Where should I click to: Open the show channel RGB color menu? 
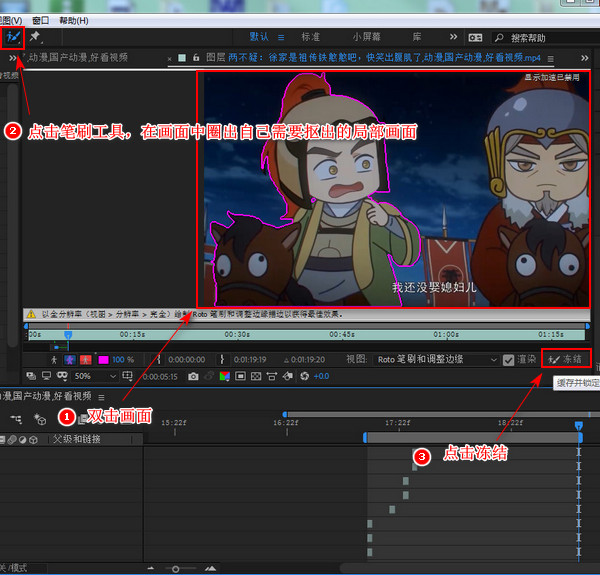click(x=225, y=376)
